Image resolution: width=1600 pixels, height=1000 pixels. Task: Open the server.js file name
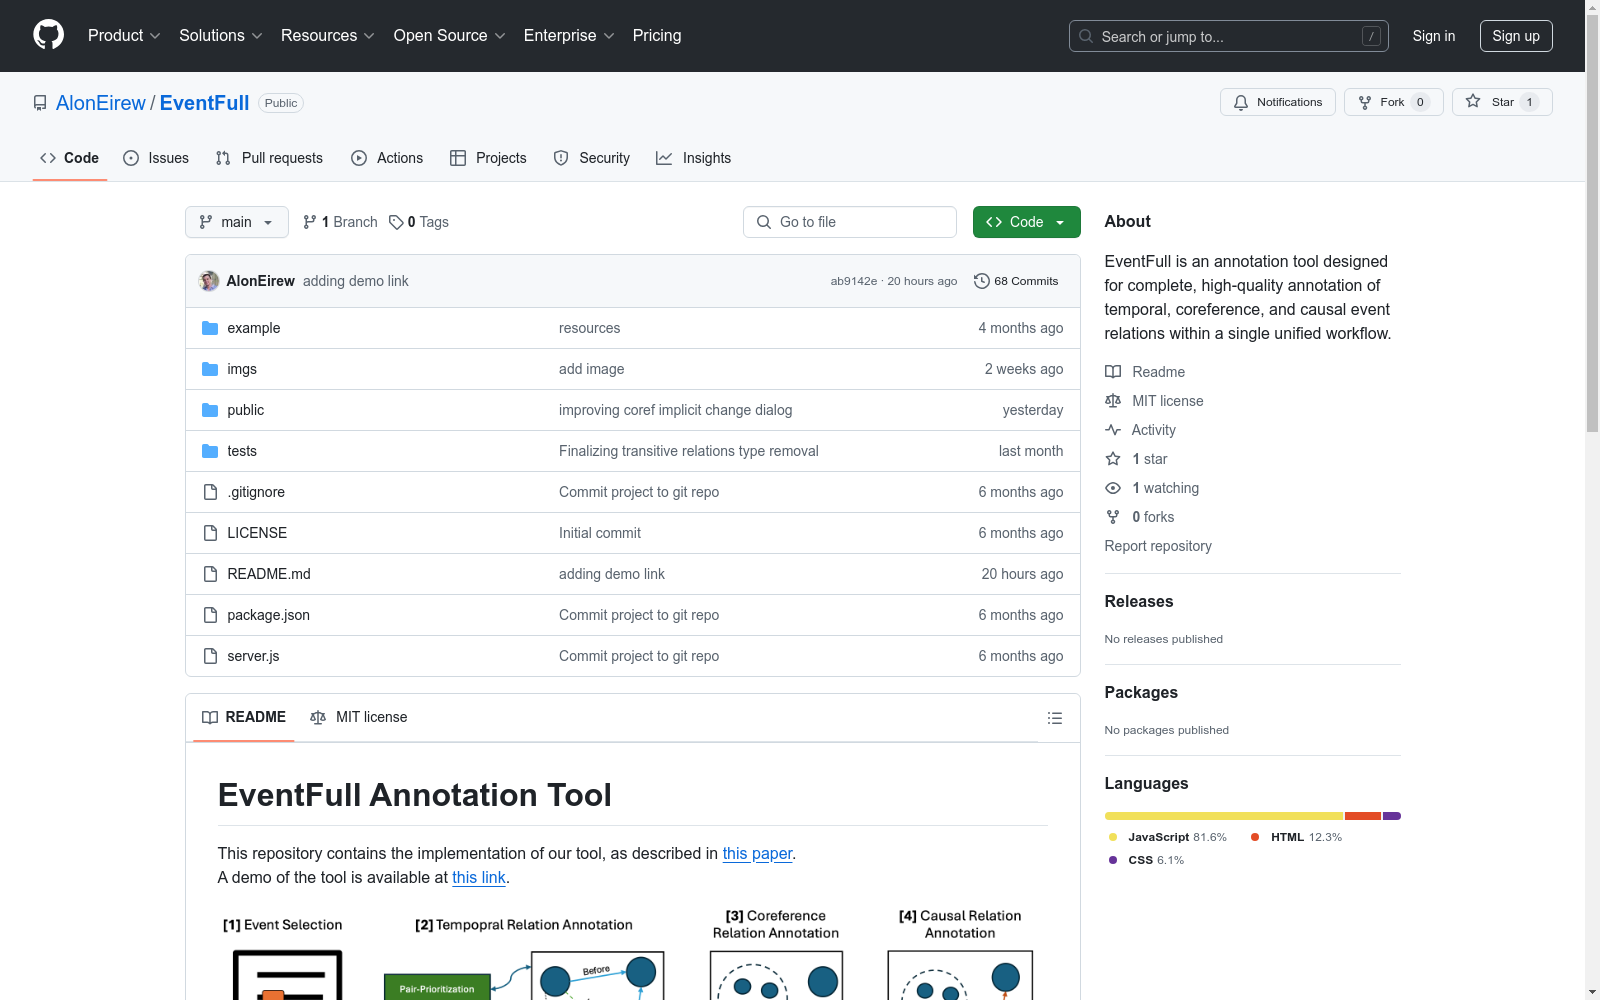pos(253,656)
